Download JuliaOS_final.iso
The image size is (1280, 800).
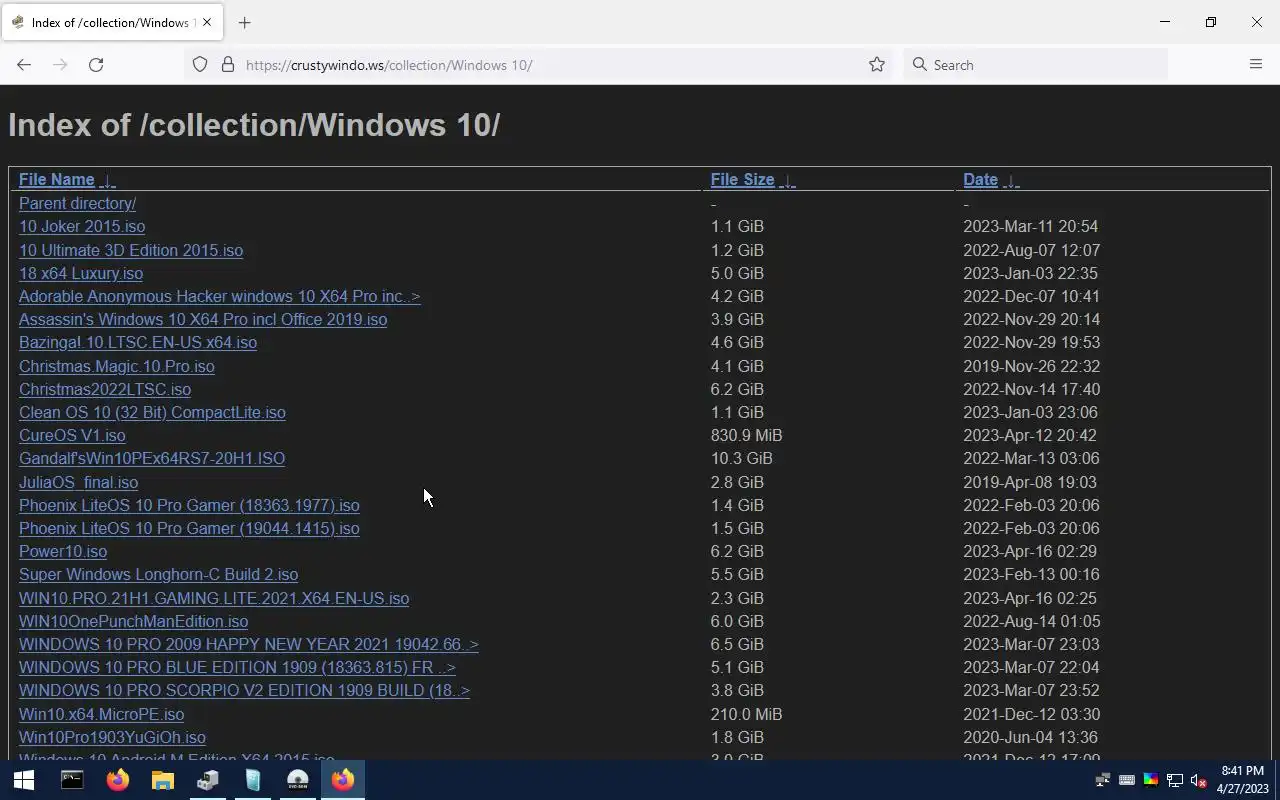tap(79, 482)
